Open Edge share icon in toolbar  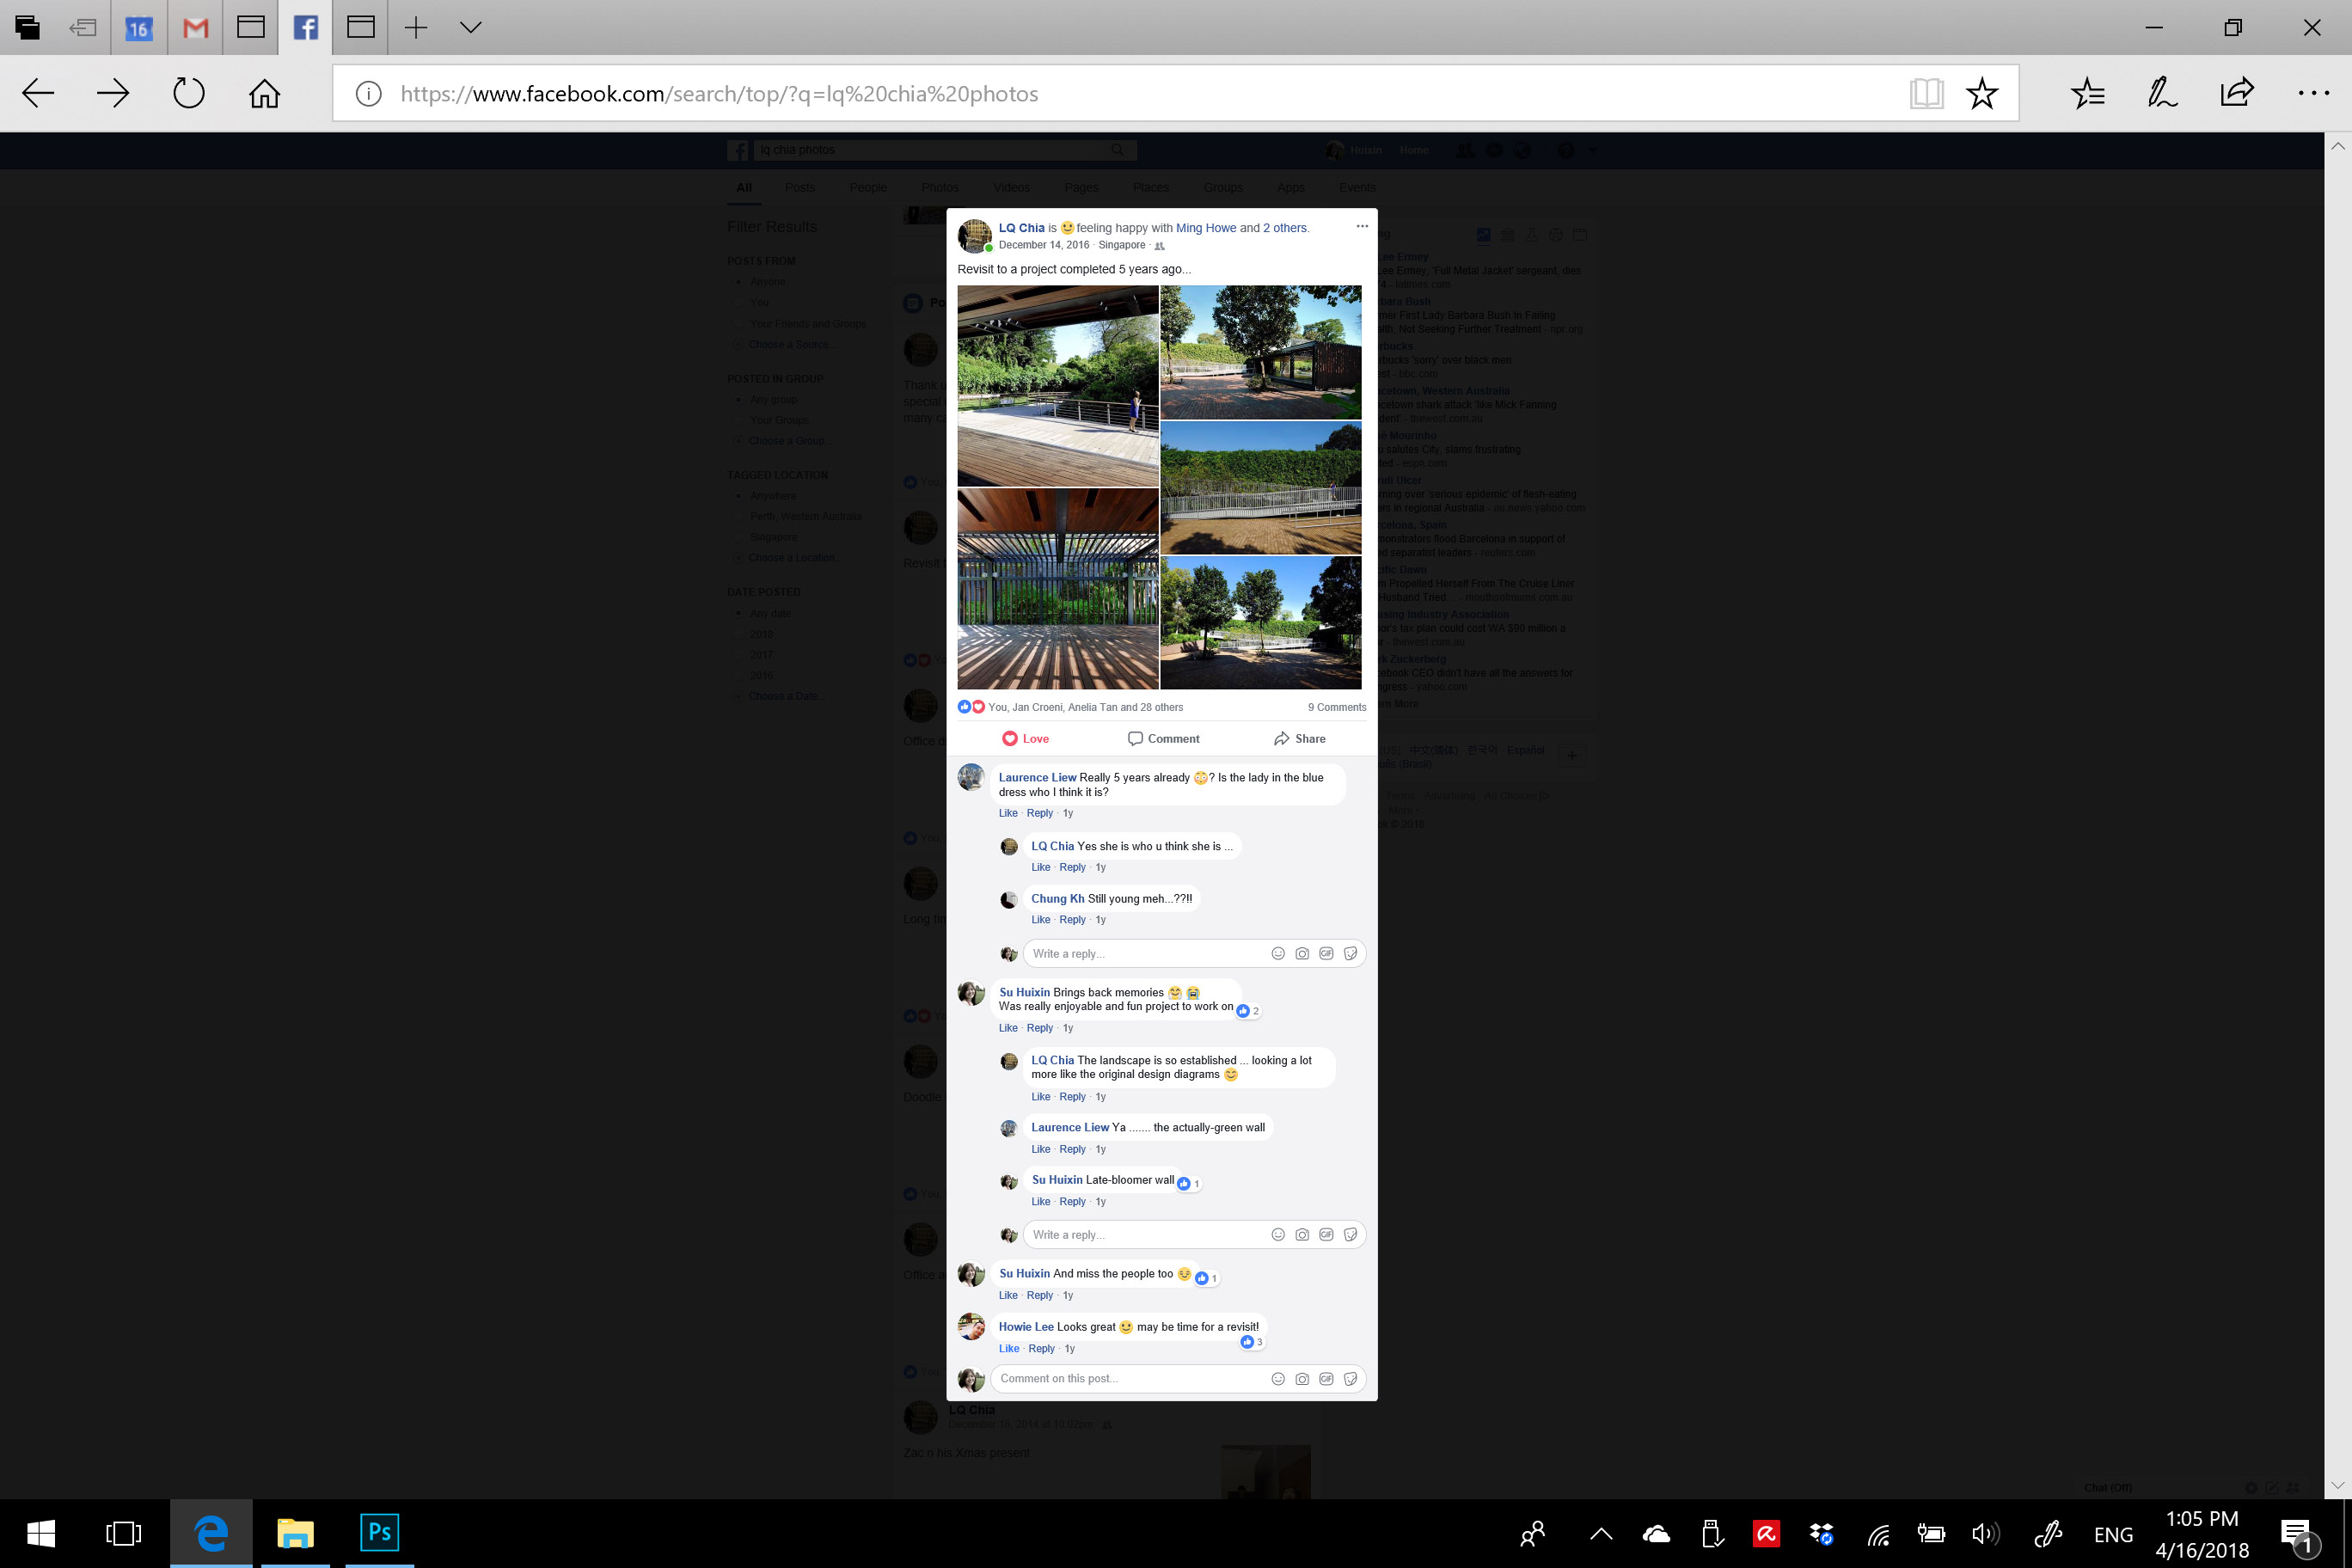point(2236,93)
